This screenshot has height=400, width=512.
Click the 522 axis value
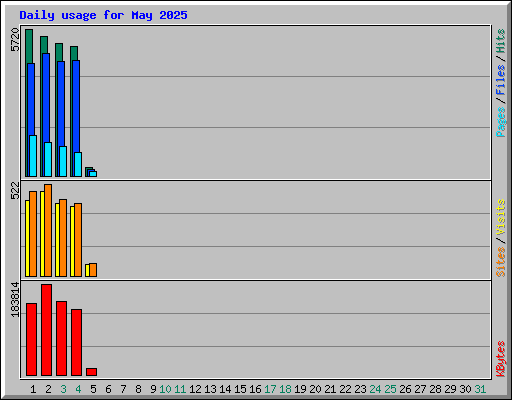click(x=15, y=191)
